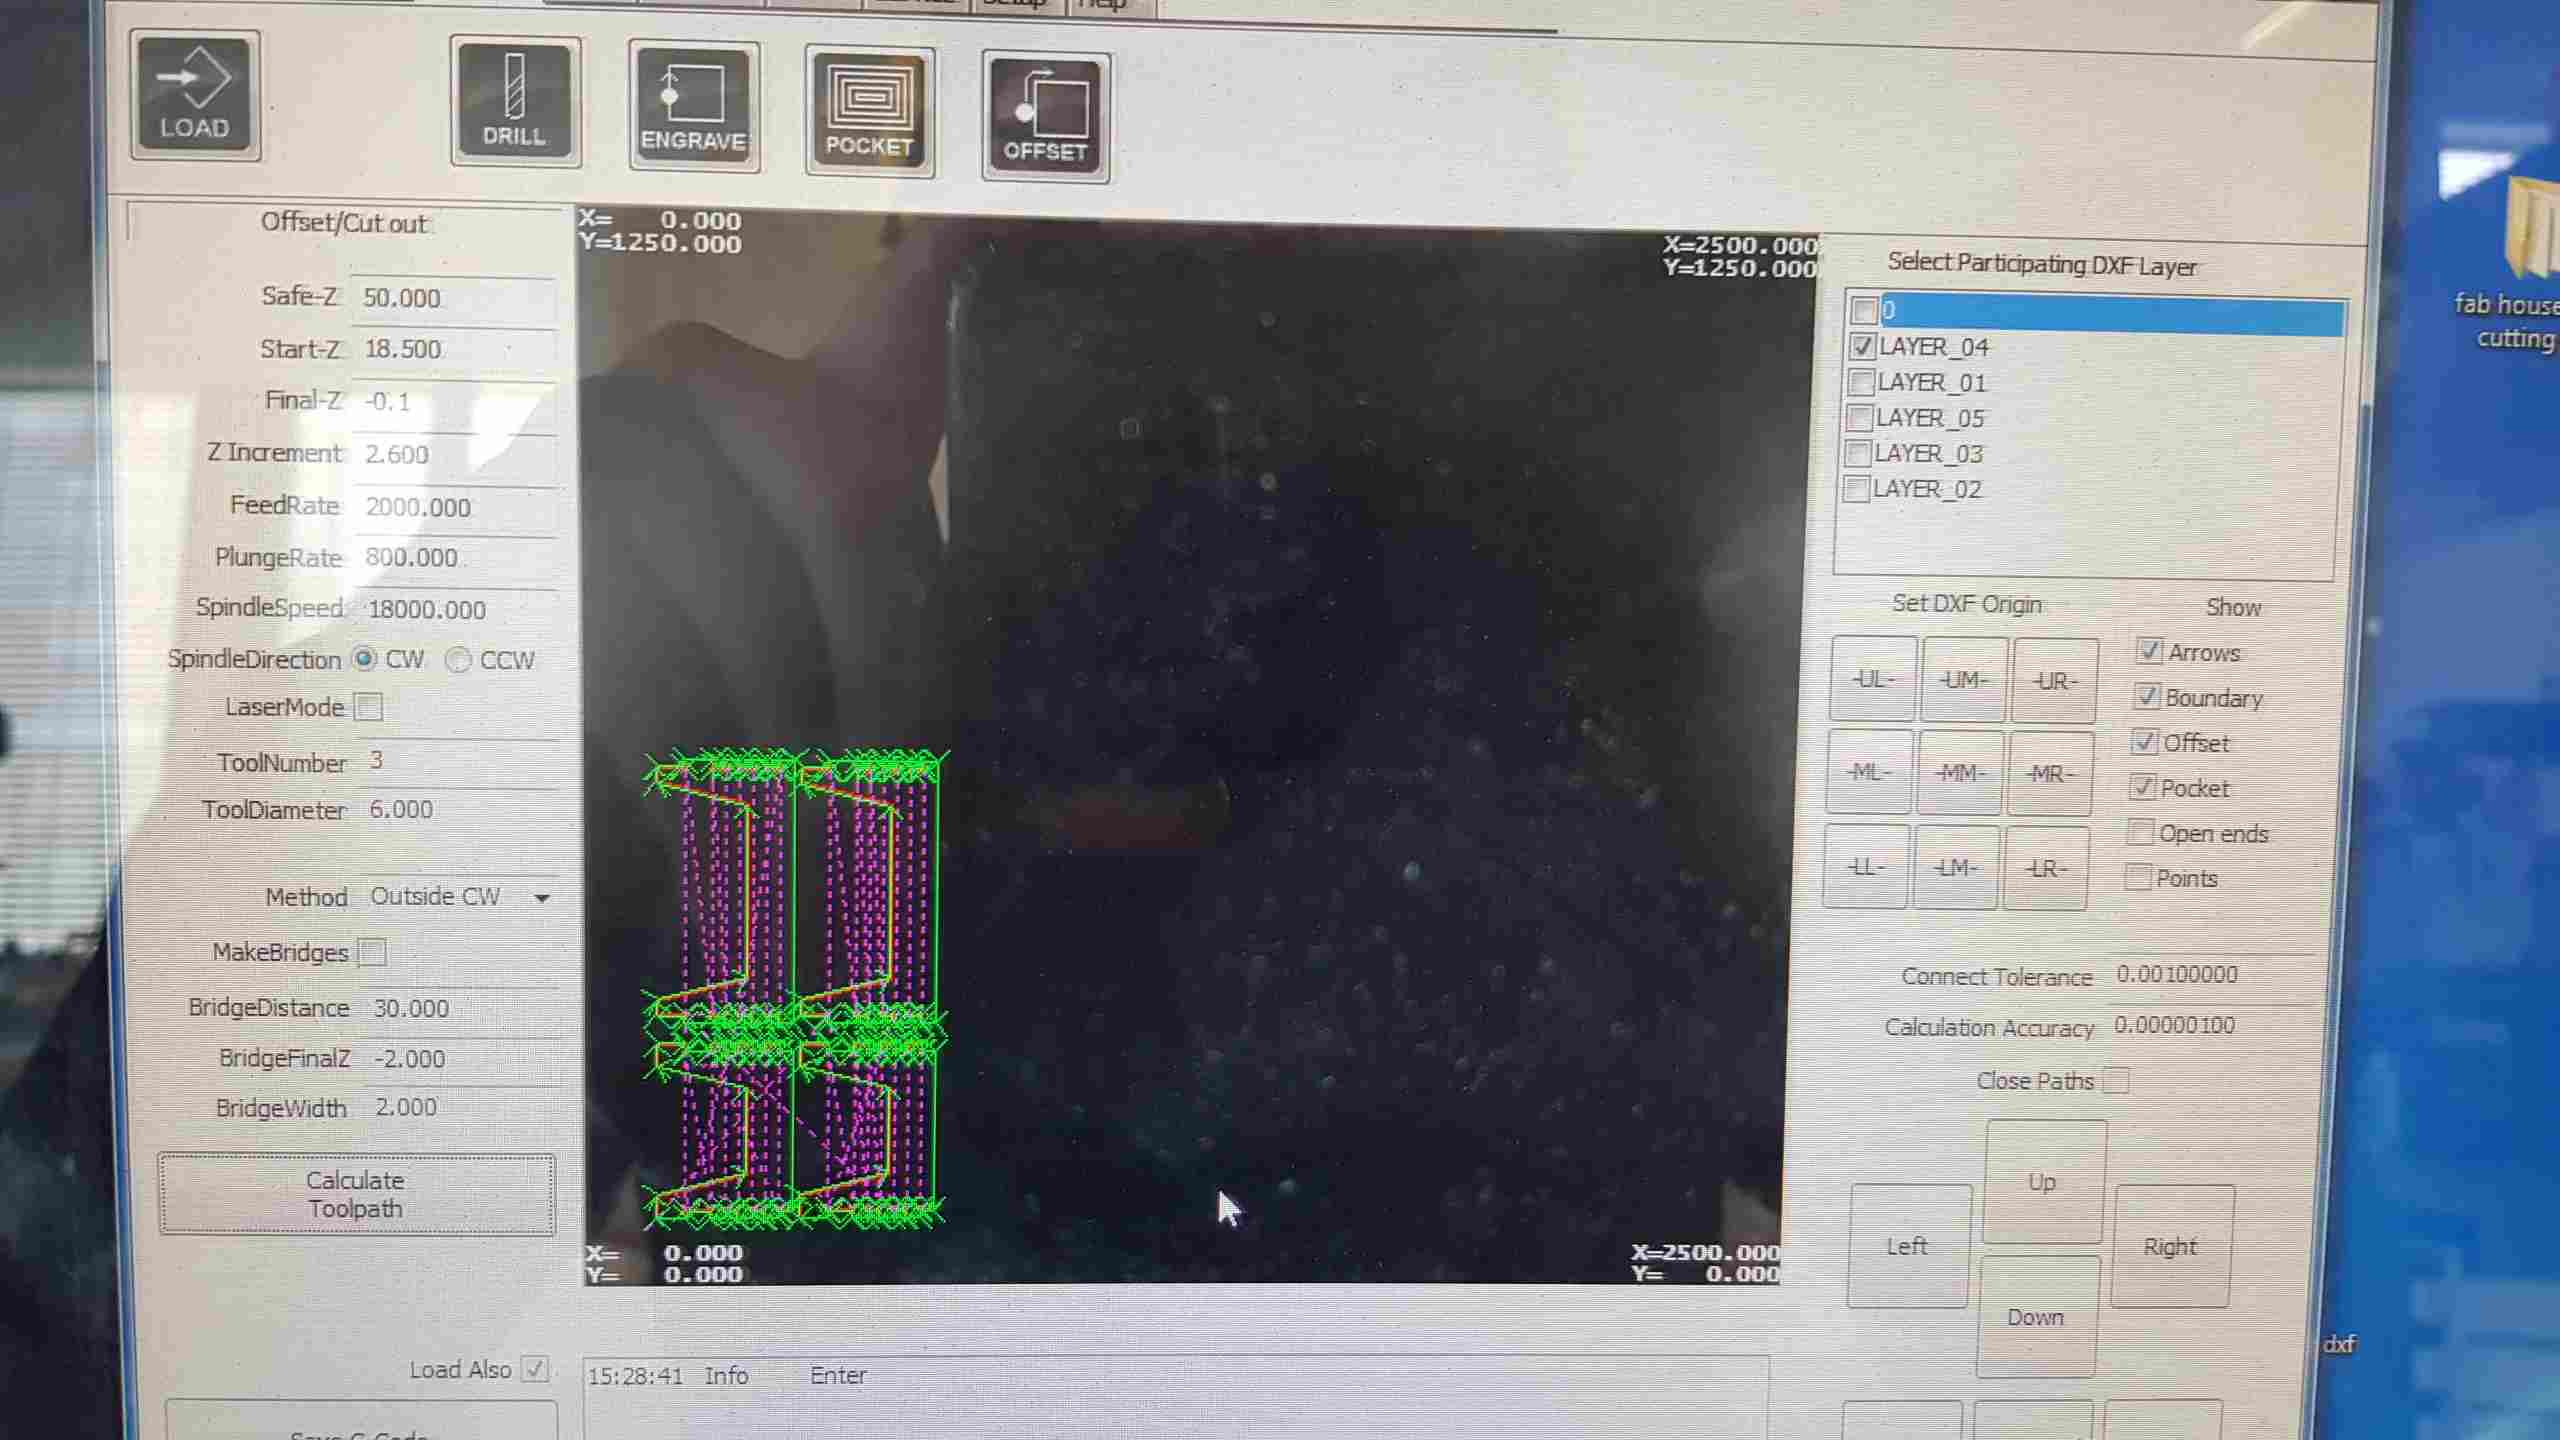
Task: Toggle the MakeBridges checkbox
Action: [372, 952]
